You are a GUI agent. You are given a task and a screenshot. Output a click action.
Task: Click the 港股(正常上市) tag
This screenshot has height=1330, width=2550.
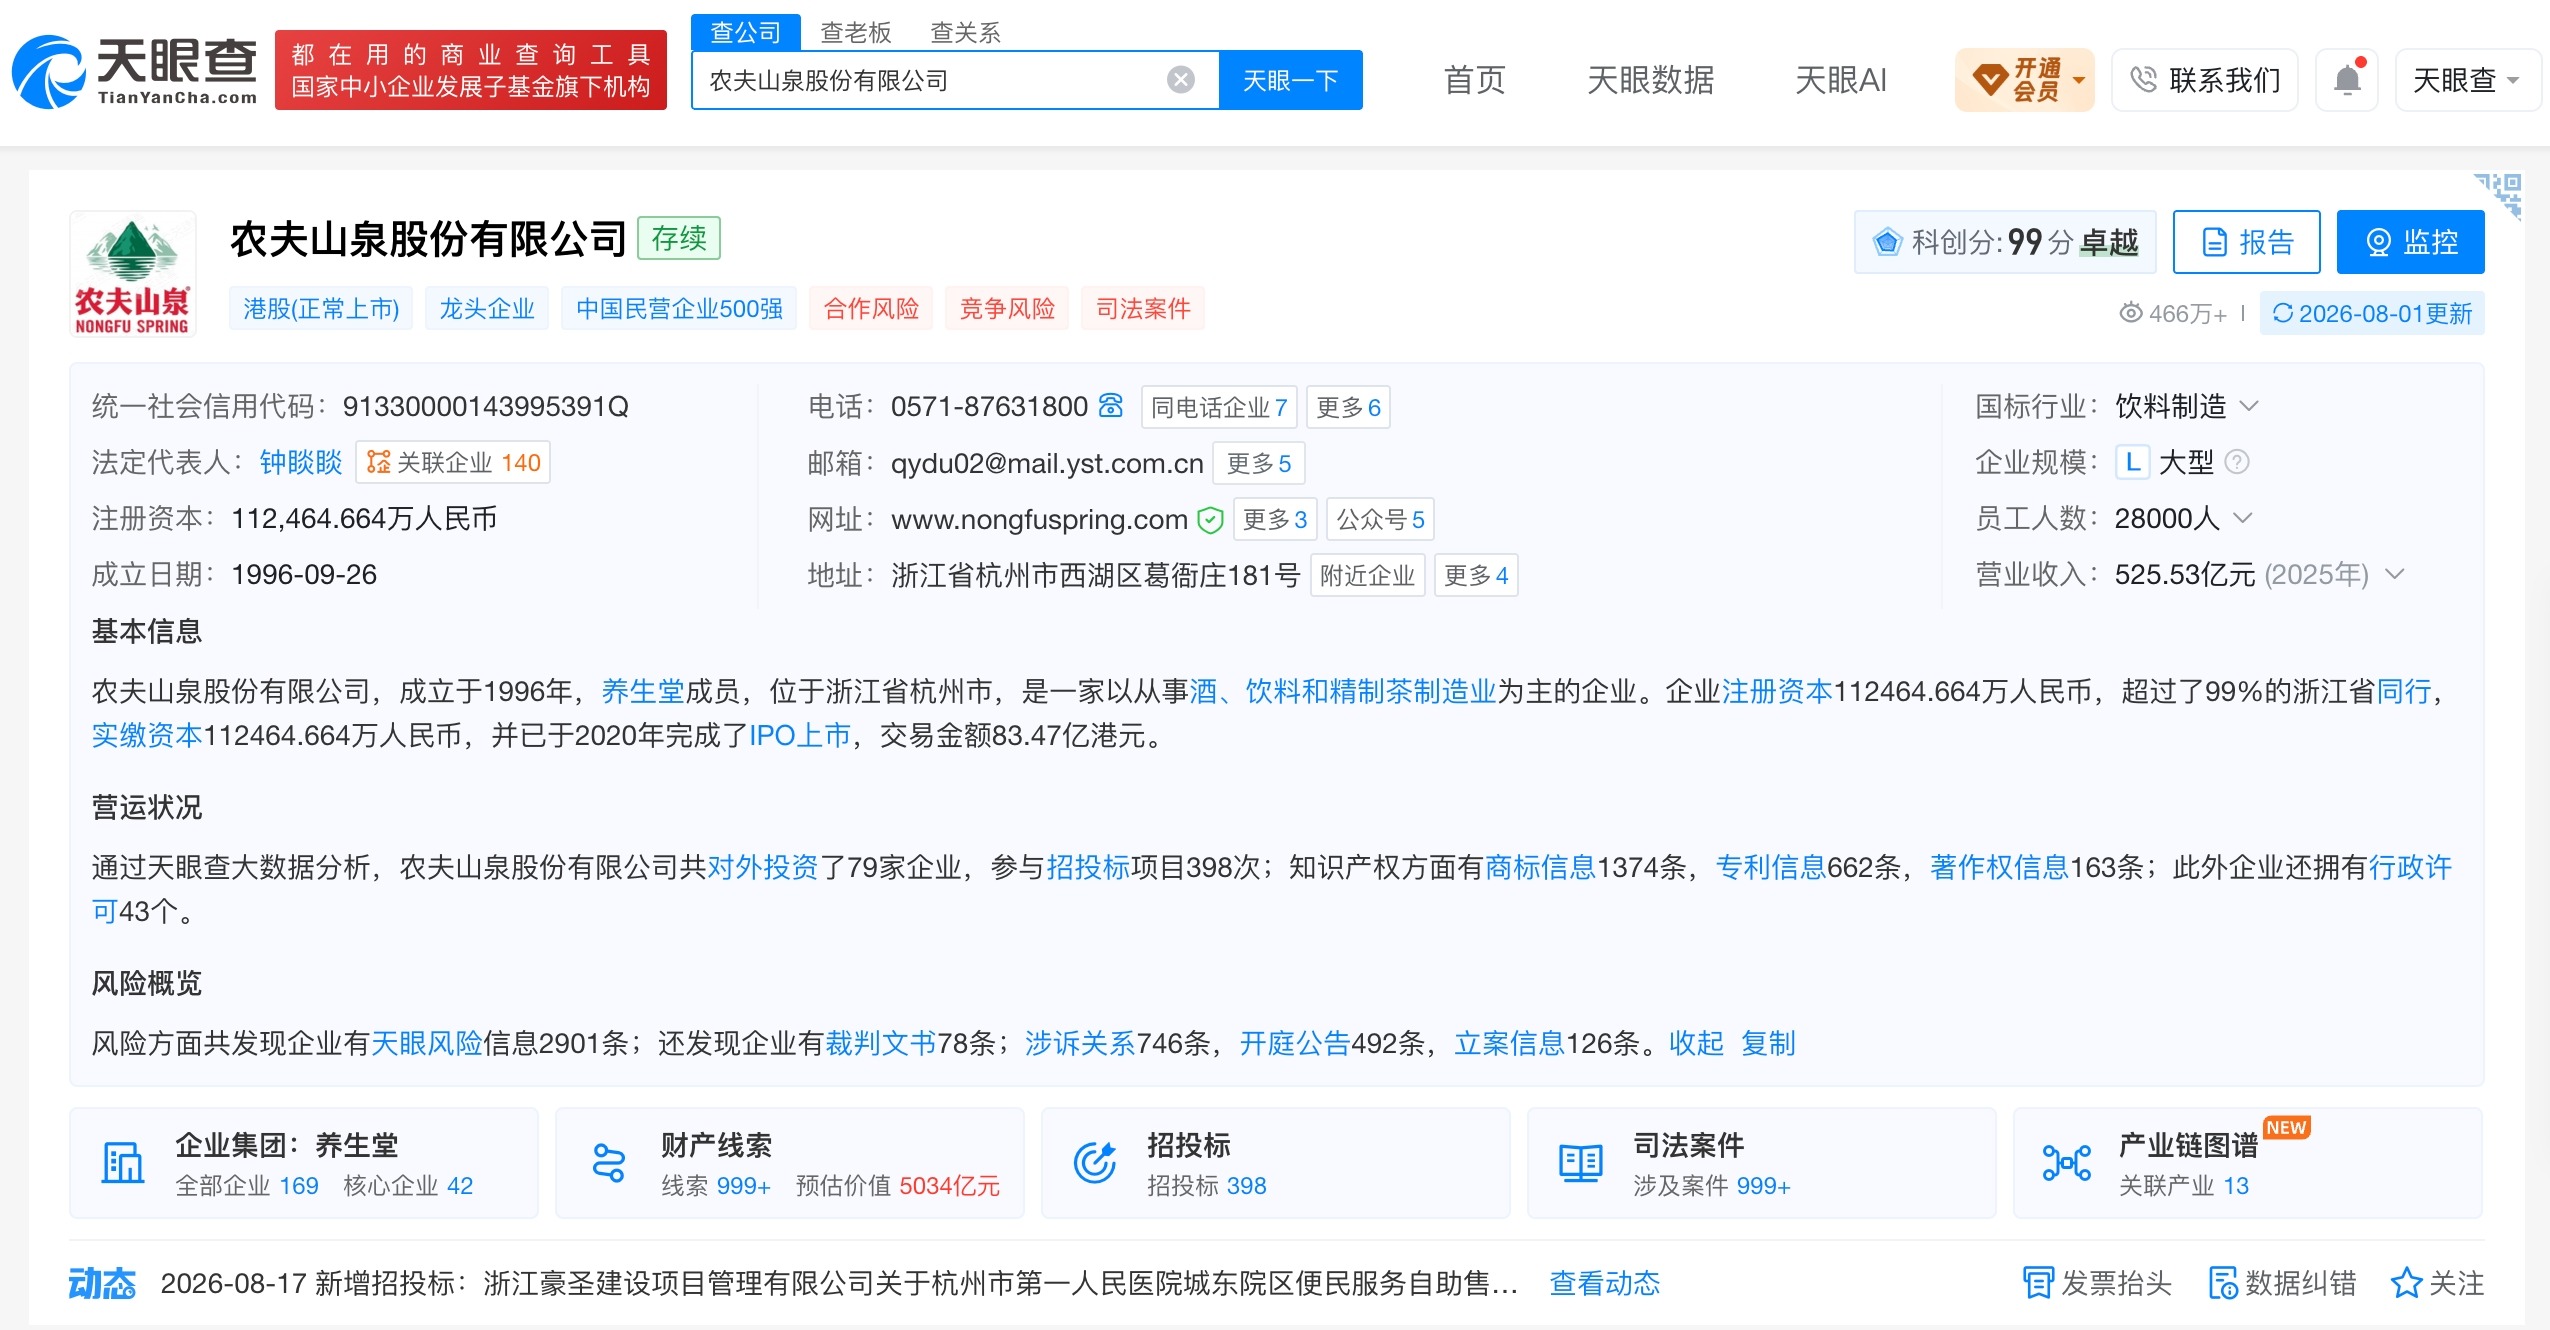click(x=321, y=309)
